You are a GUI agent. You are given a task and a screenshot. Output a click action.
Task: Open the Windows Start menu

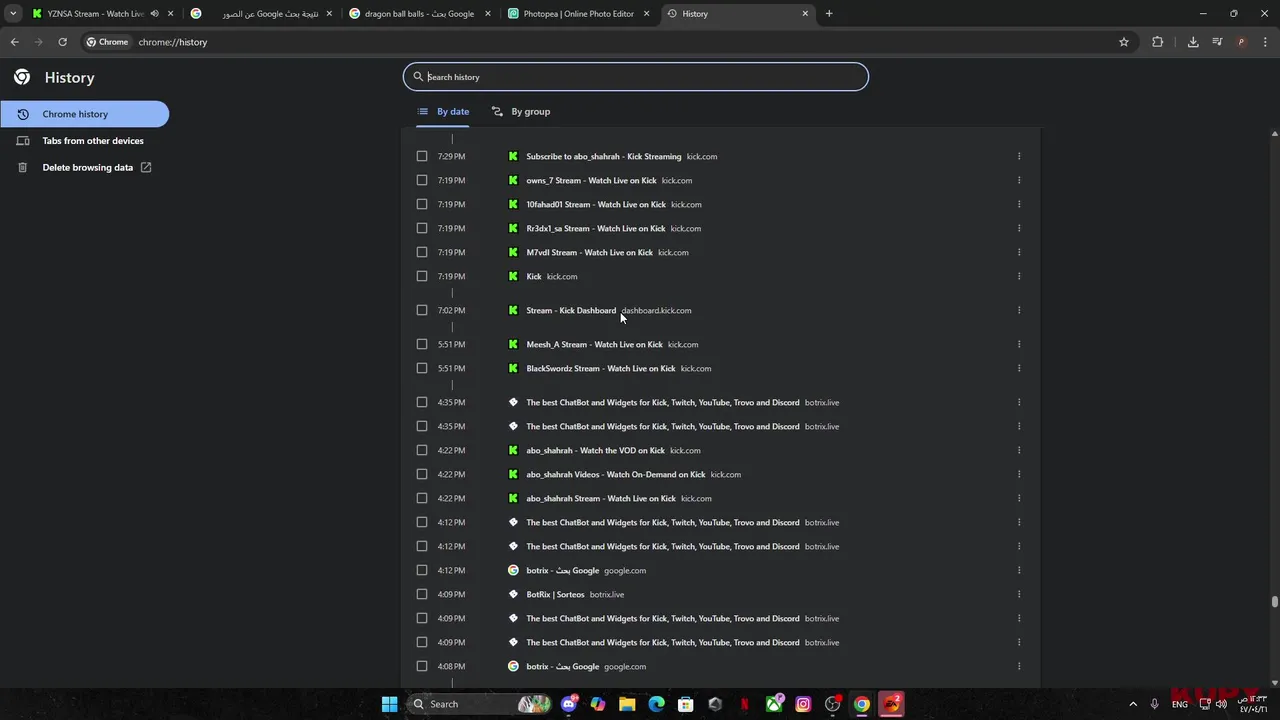pos(389,704)
